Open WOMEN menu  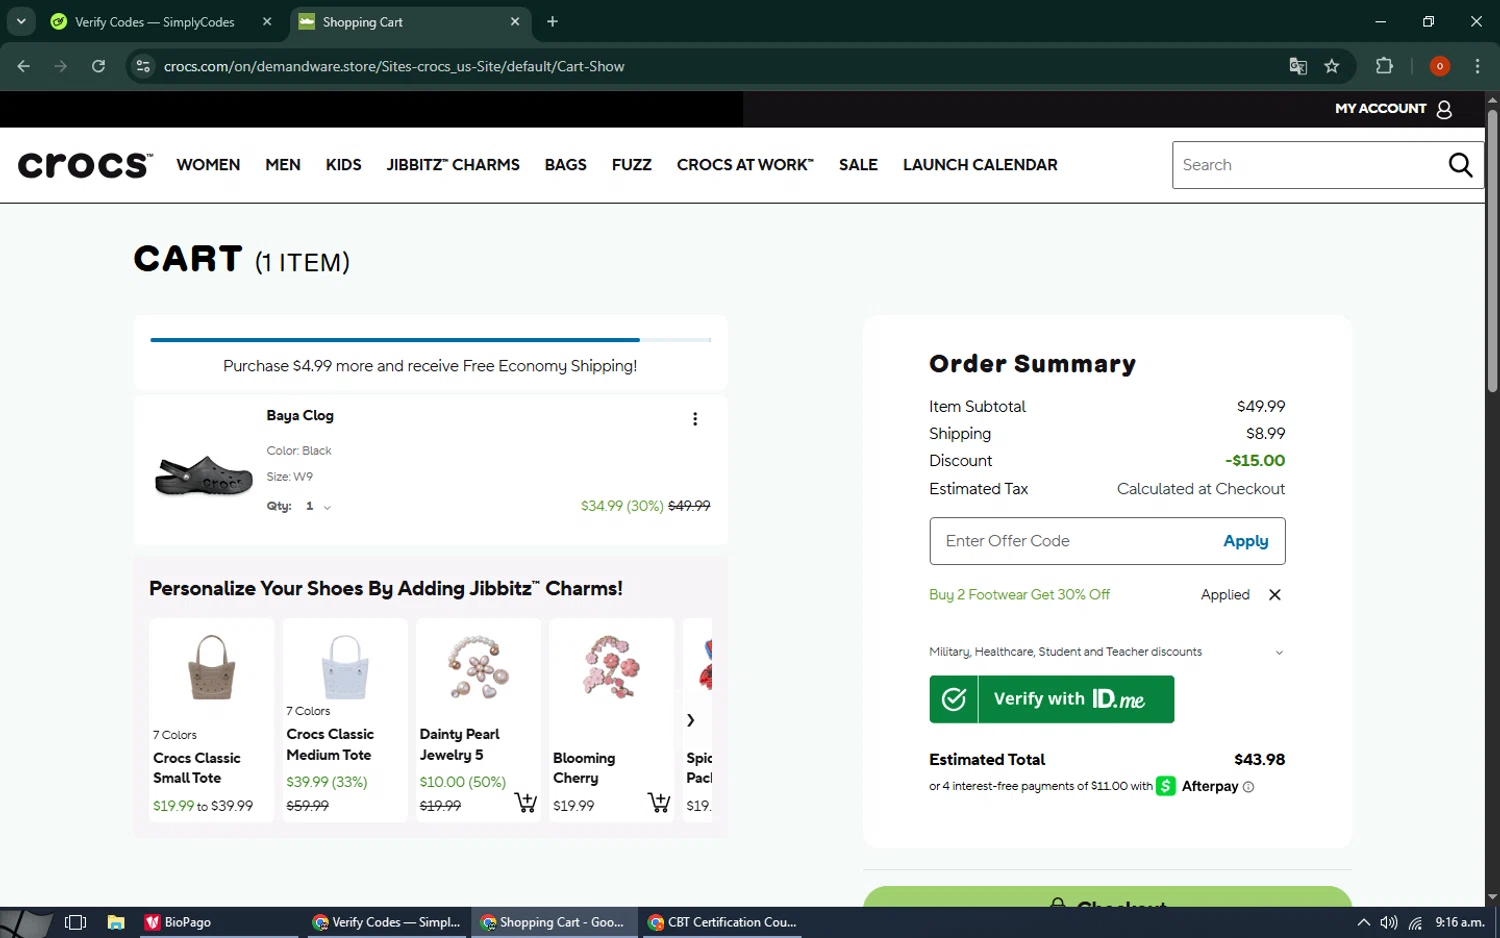point(208,165)
